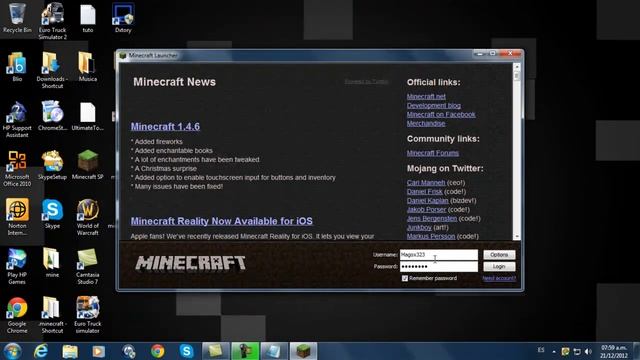Open the Need account? link
The height and width of the screenshot is (360, 640).
[x=499, y=278]
